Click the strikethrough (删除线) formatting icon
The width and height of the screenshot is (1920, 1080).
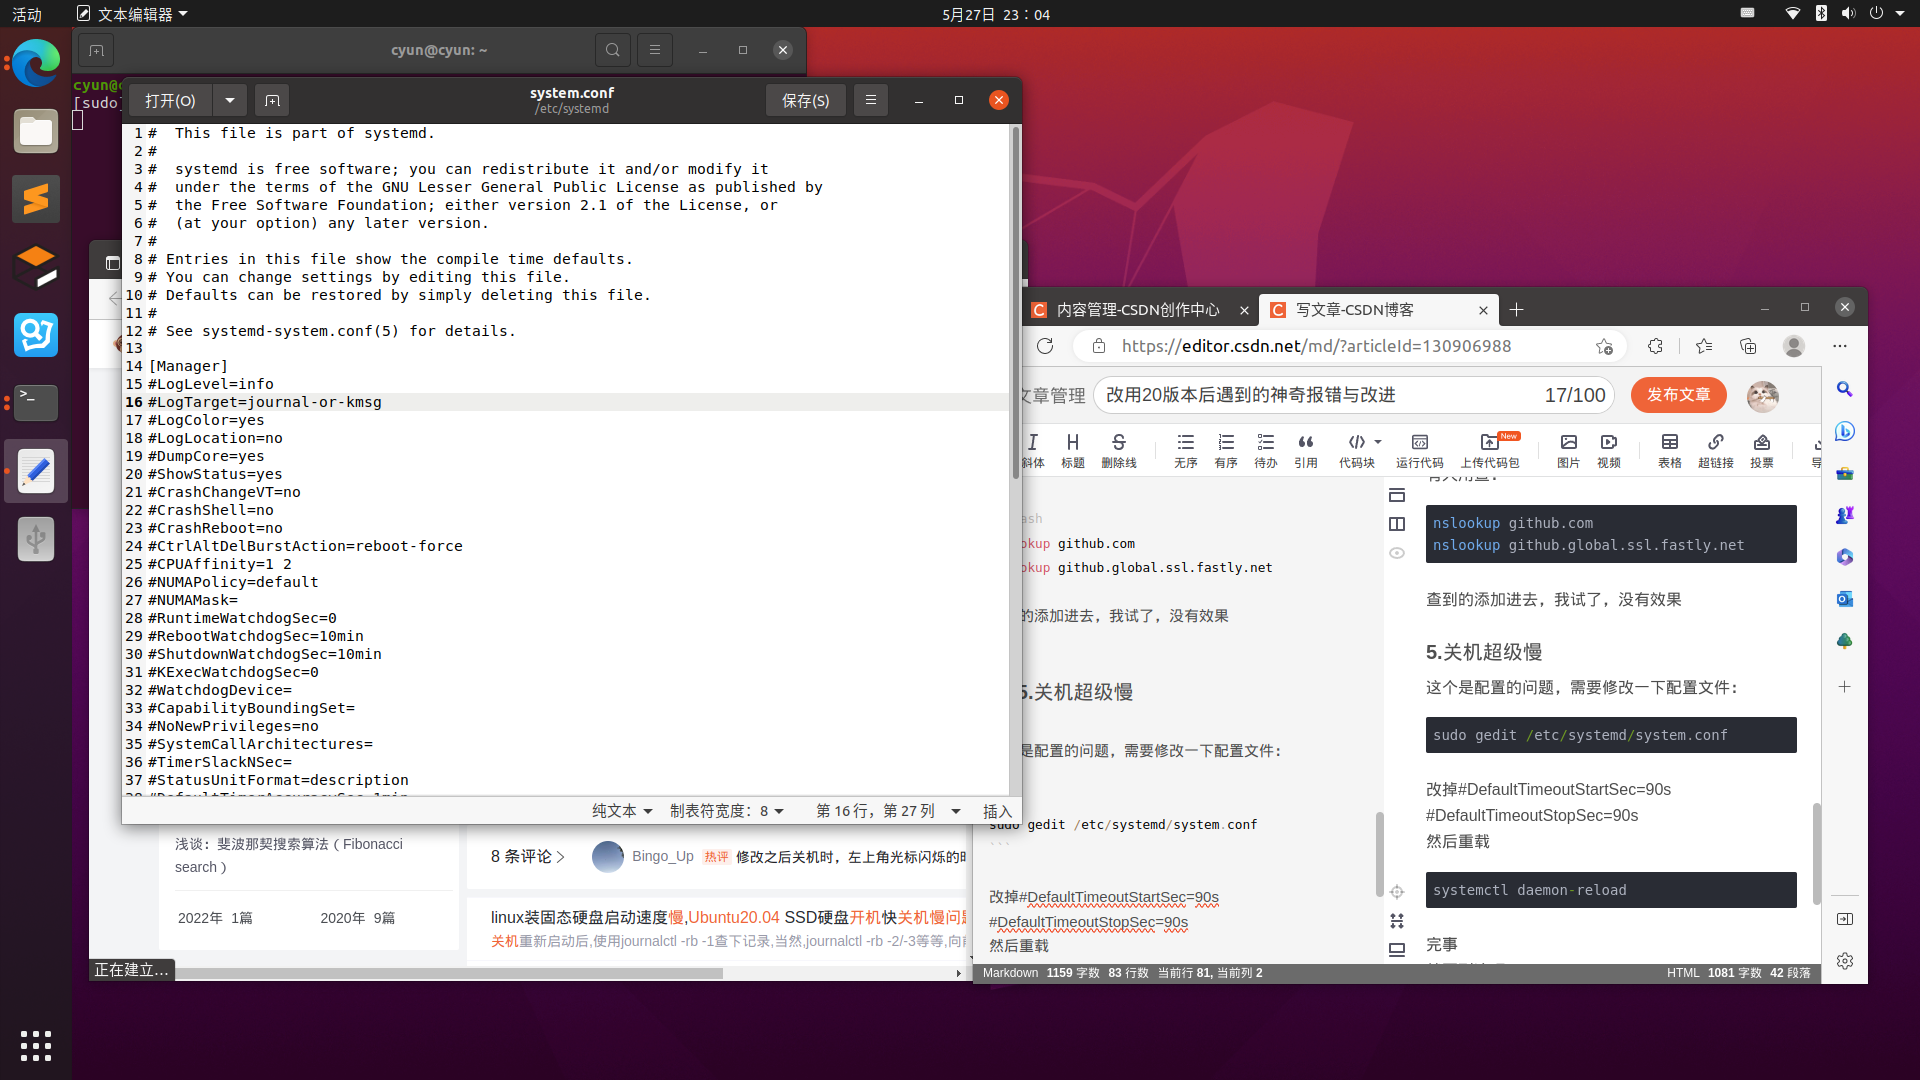click(1118, 449)
